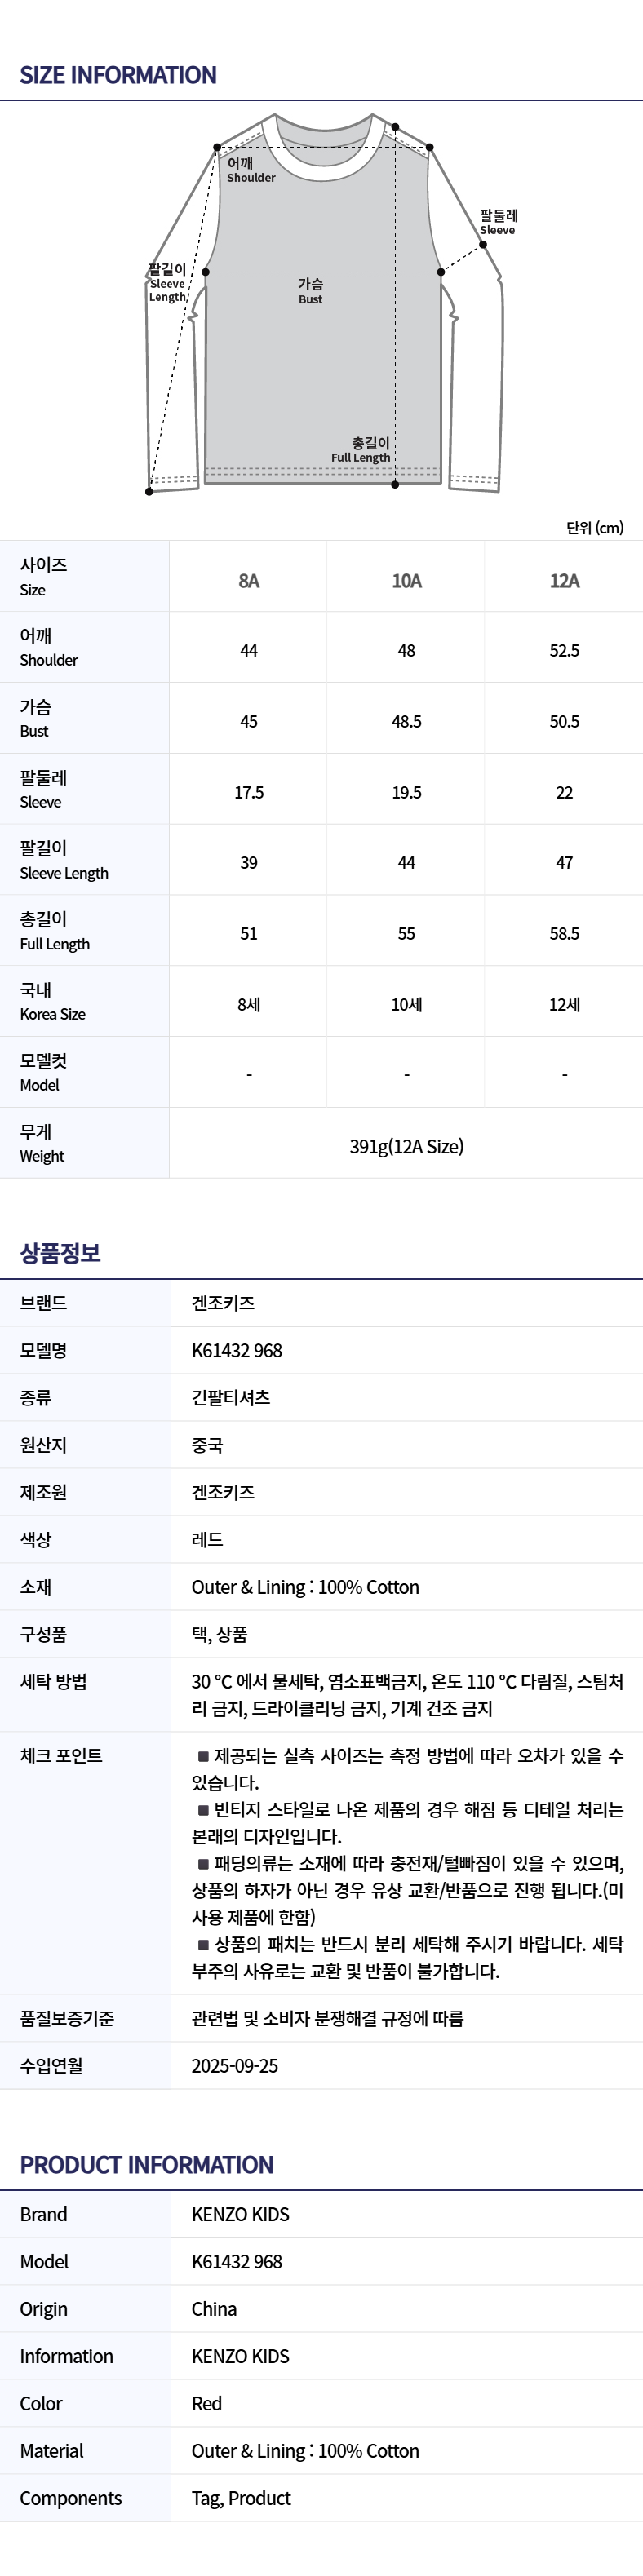Click the Shoulder label on the diagram
643x2576 pixels.
(250, 170)
